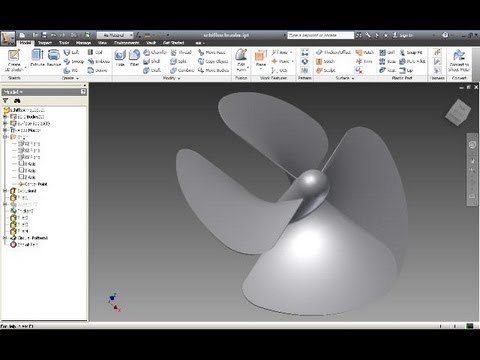Click Sign In in title bar
The image size is (480, 360).
(403, 35)
